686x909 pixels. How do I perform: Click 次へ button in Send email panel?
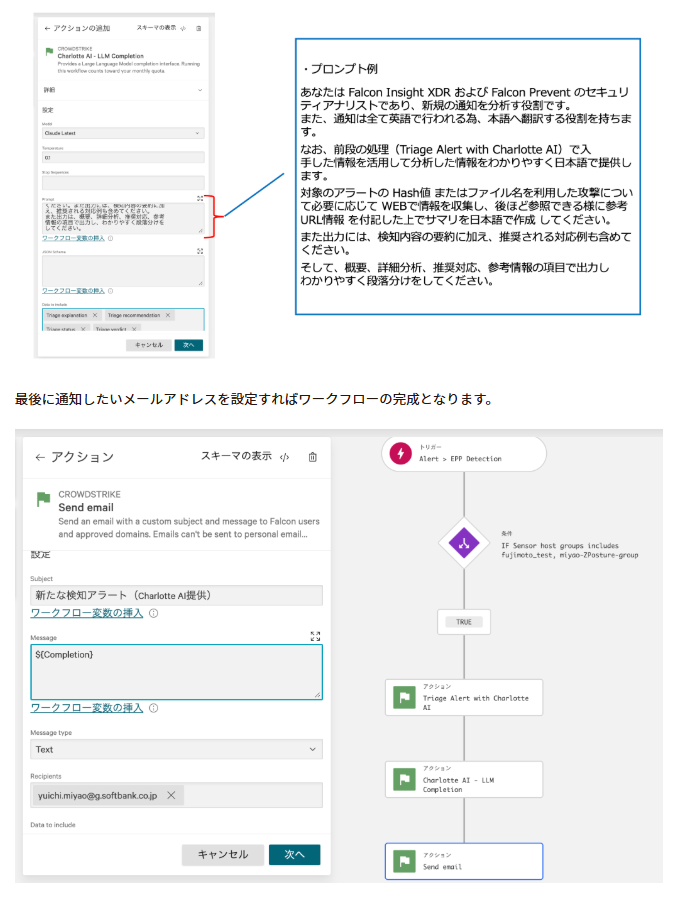click(294, 854)
